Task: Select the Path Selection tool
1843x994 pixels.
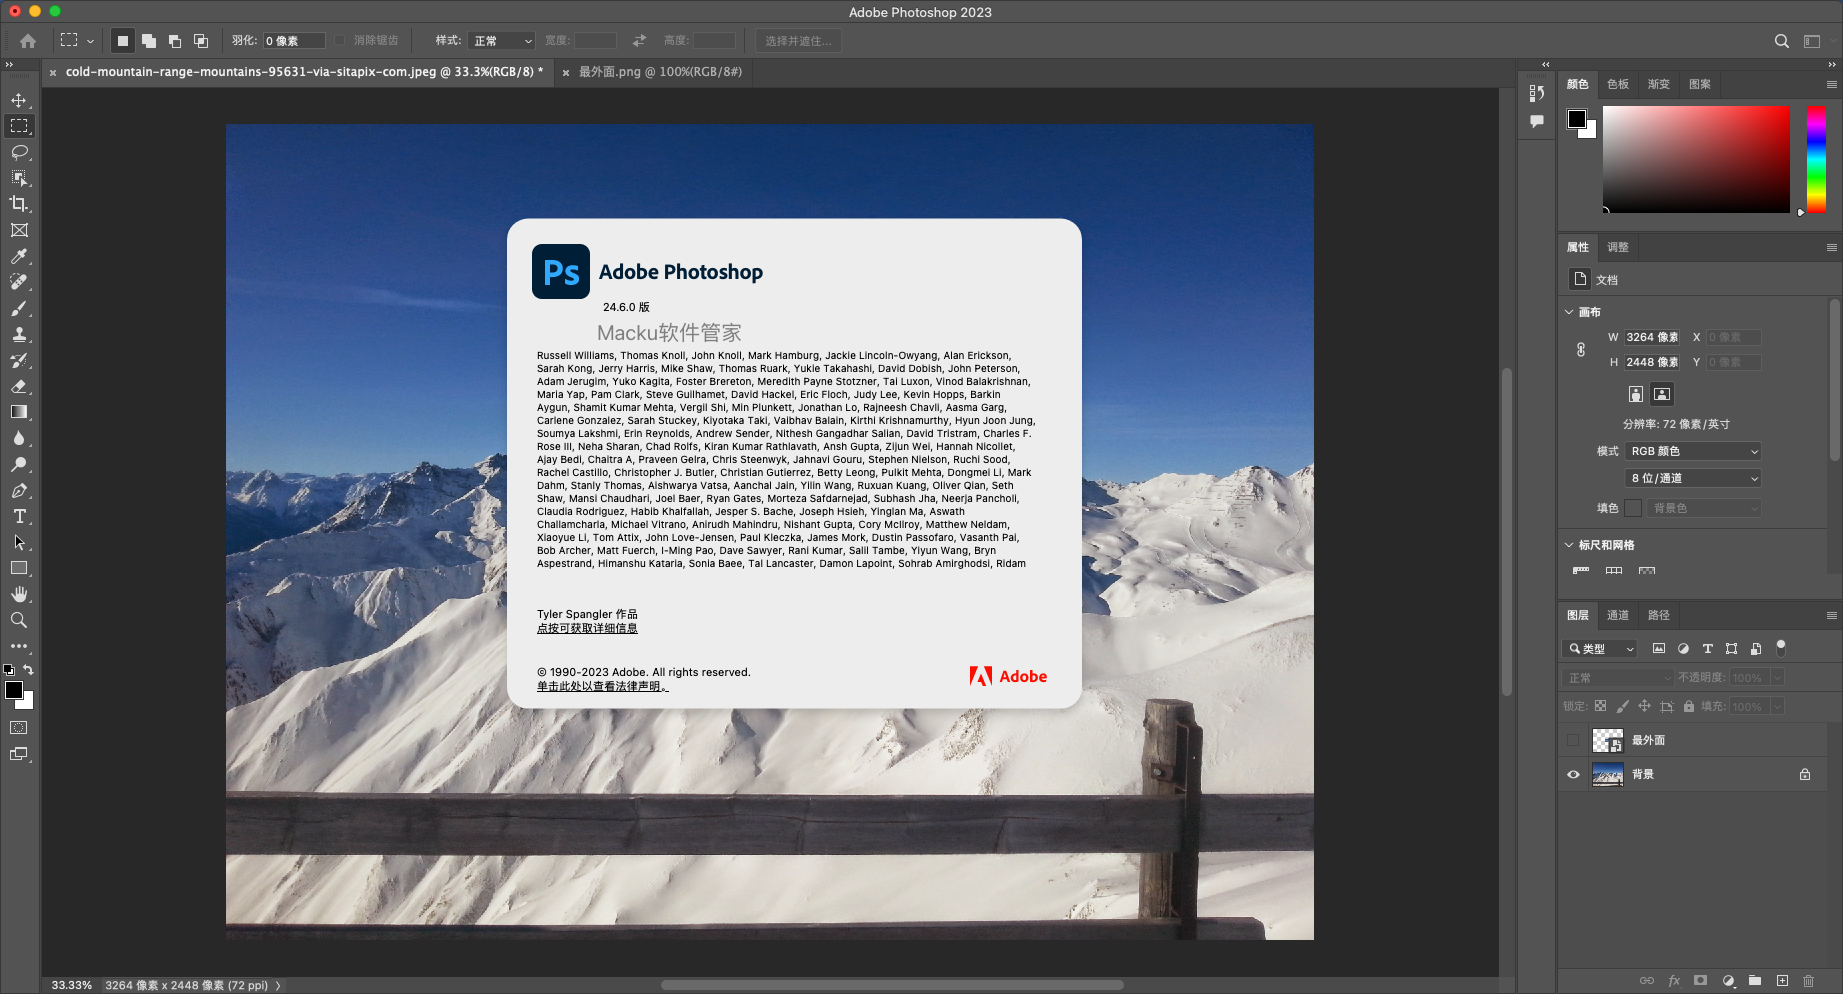Action: pos(19,542)
